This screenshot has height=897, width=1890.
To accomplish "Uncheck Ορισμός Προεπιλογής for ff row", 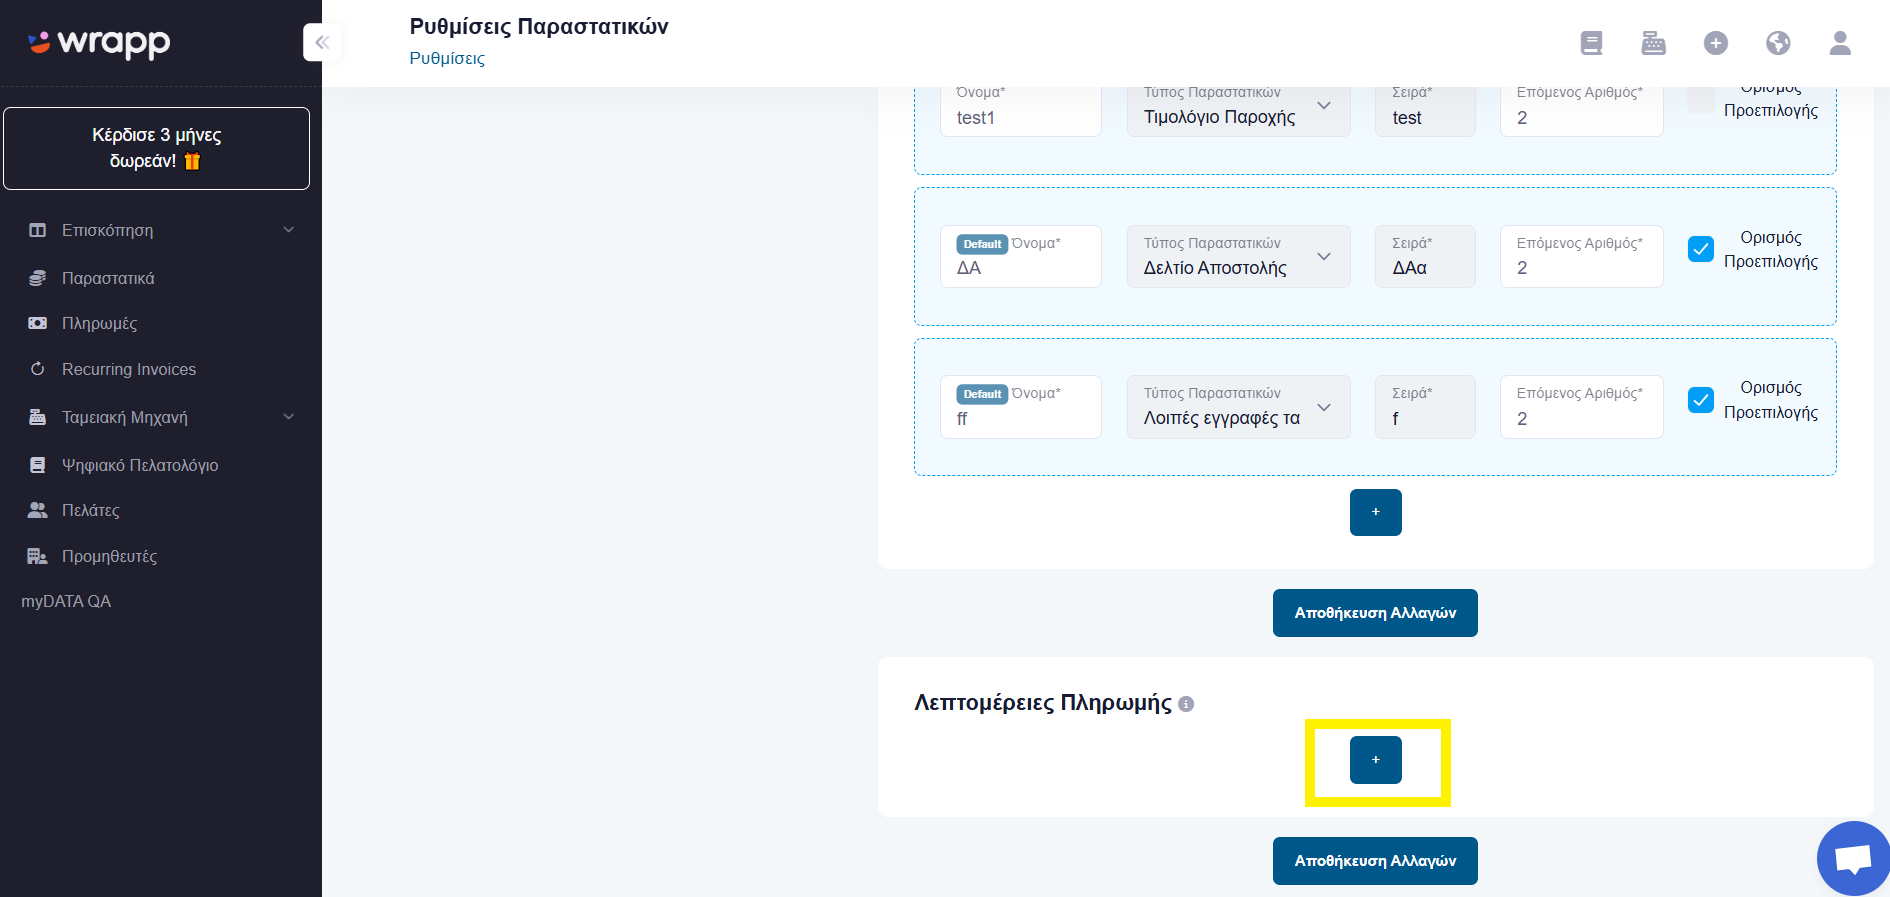I will (1701, 400).
